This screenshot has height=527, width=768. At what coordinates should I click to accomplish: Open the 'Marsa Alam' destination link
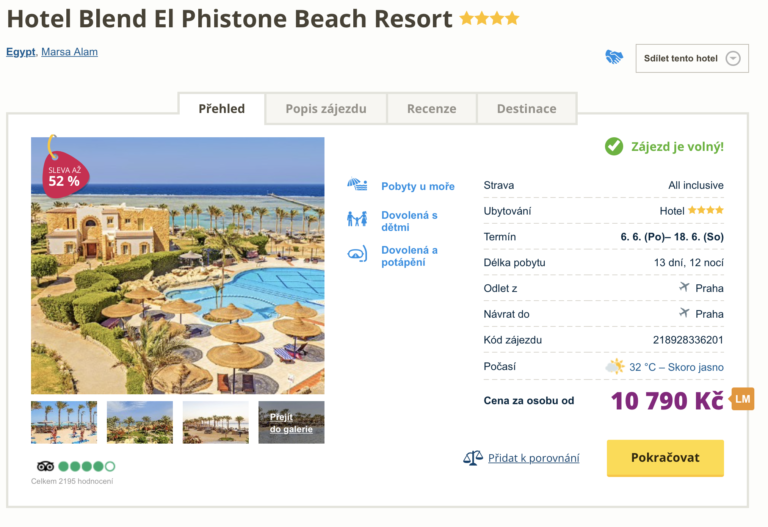(70, 52)
